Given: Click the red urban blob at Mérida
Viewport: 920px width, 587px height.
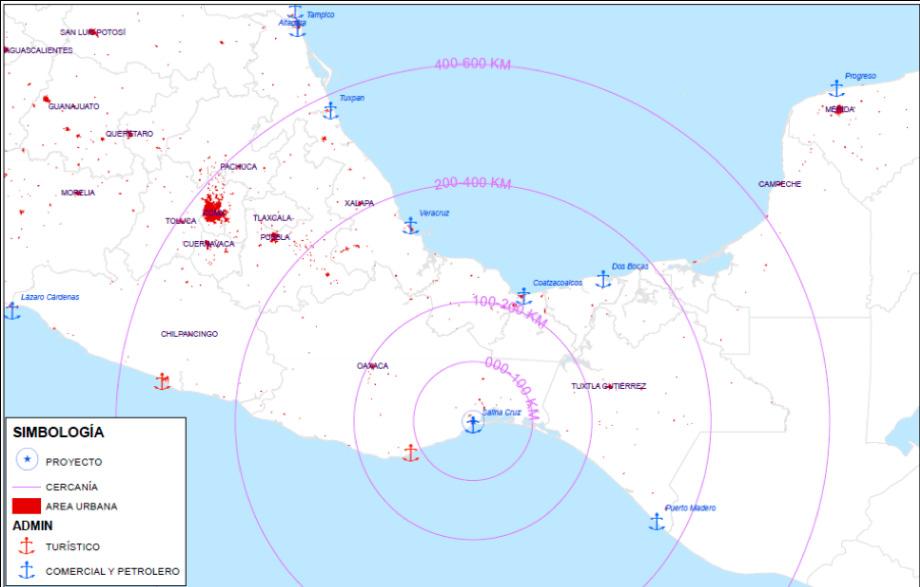Looking at the screenshot, I should click(839, 109).
